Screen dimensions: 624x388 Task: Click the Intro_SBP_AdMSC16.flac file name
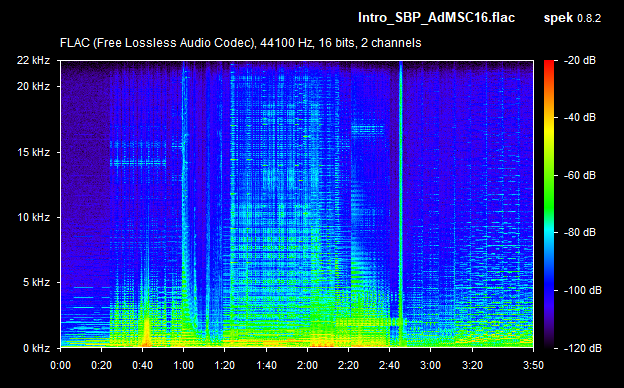[x=436, y=18]
